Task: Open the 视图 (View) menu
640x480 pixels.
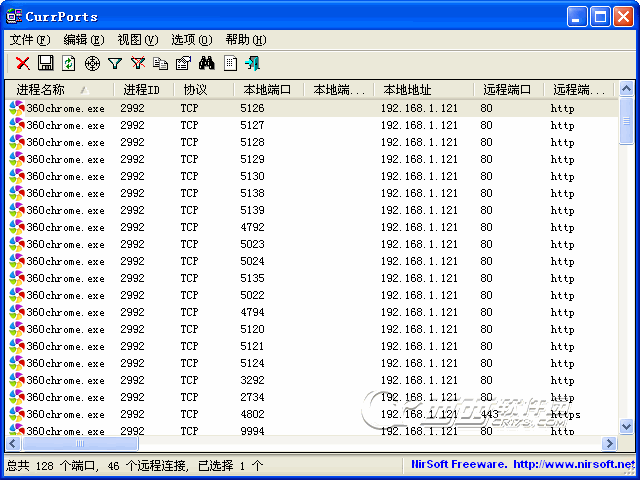Action: tap(137, 40)
